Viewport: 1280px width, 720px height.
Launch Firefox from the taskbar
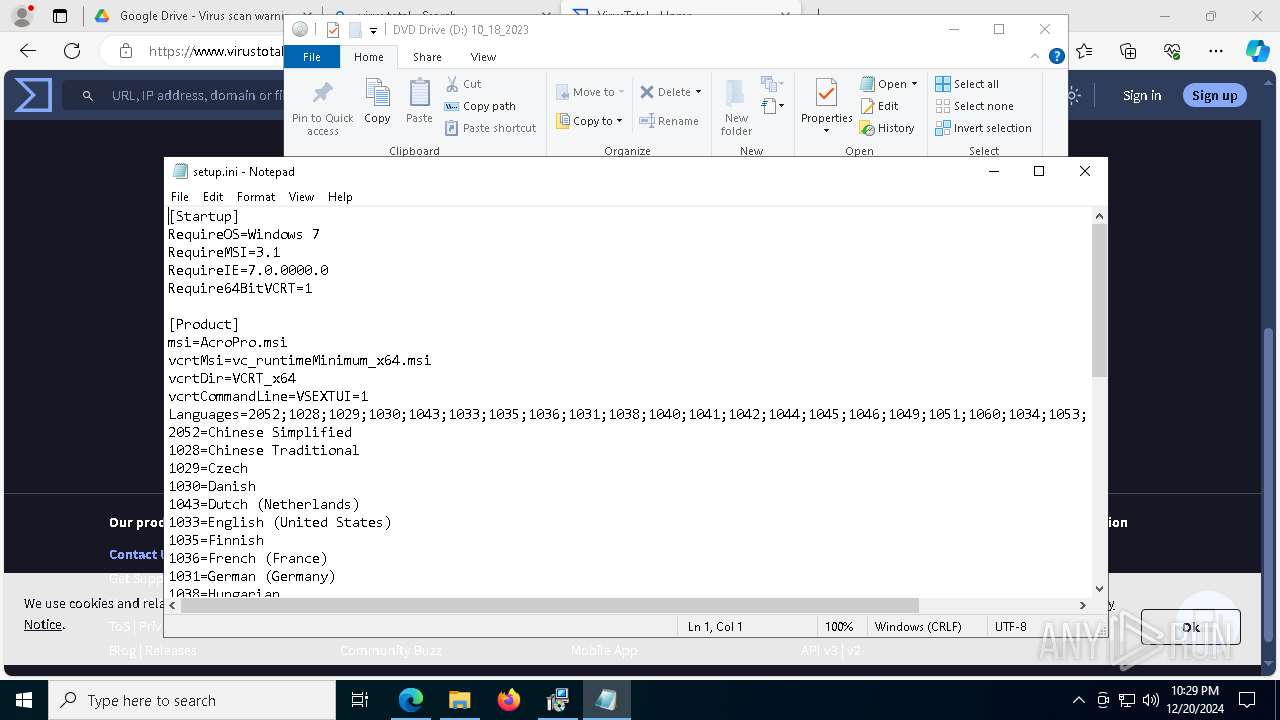pyautogui.click(x=509, y=700)
